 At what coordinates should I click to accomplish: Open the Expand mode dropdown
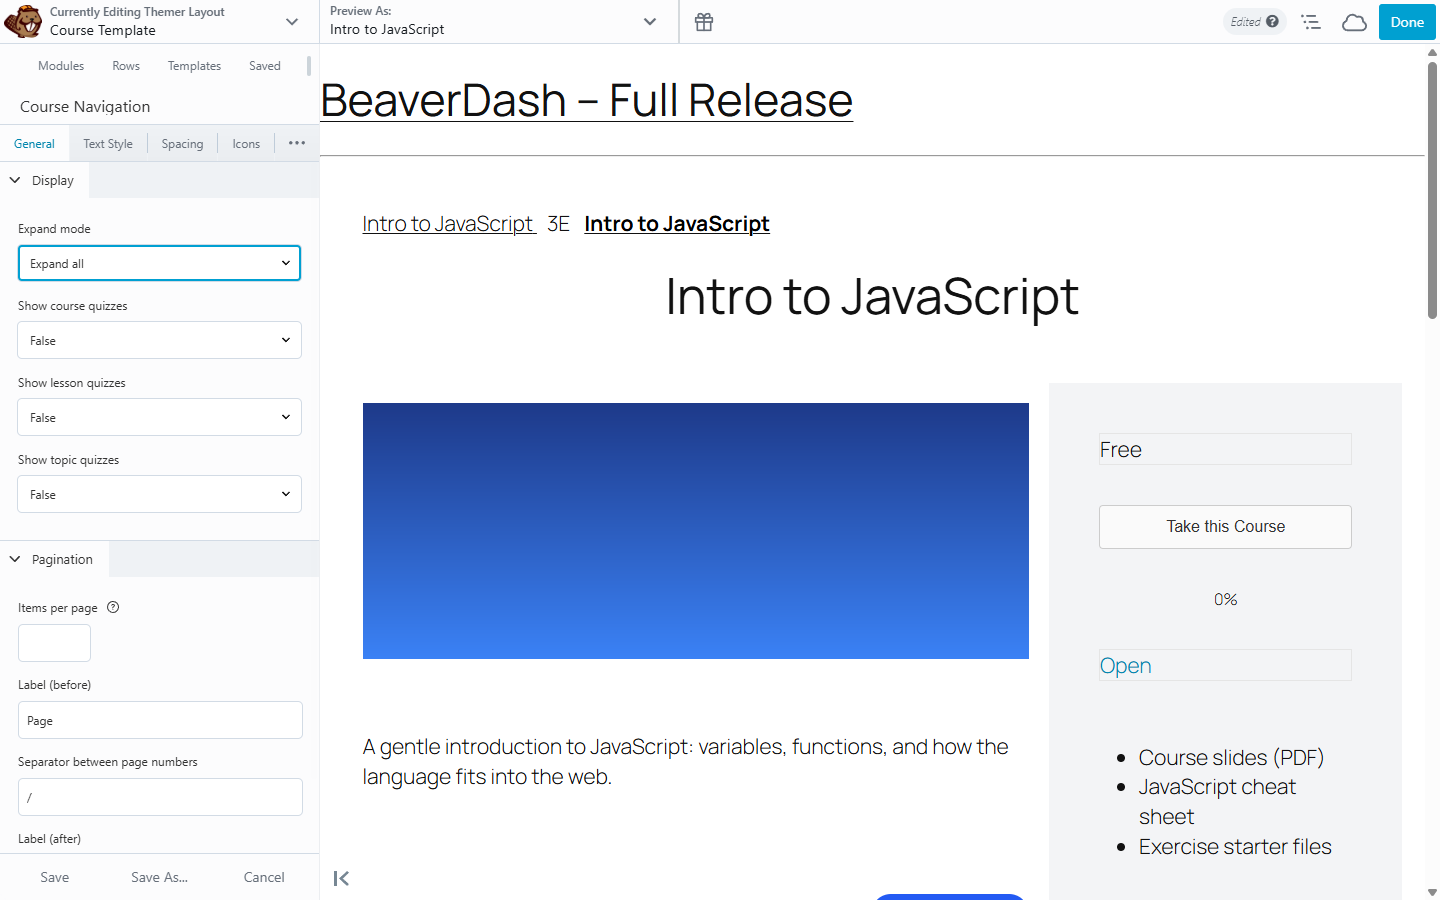pyautogui.click(x=159, y=263)
